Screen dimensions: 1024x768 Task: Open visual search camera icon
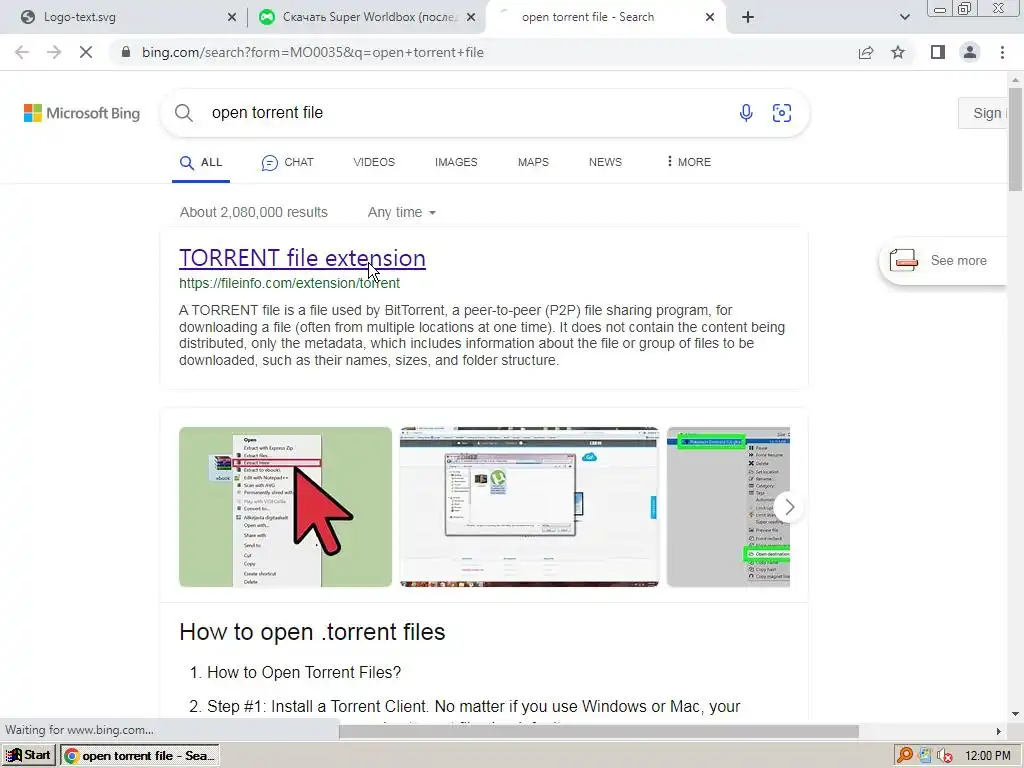(782, 113)
